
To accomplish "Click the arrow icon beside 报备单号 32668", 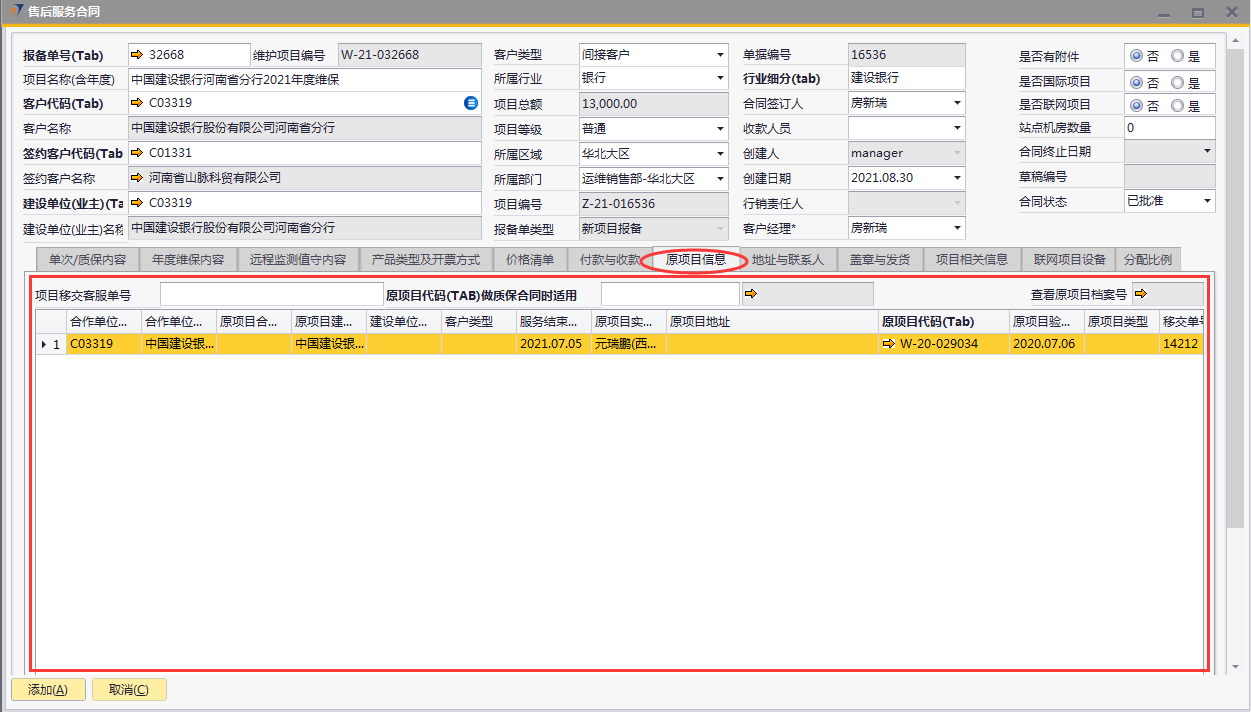I will [x=138, y=55].
